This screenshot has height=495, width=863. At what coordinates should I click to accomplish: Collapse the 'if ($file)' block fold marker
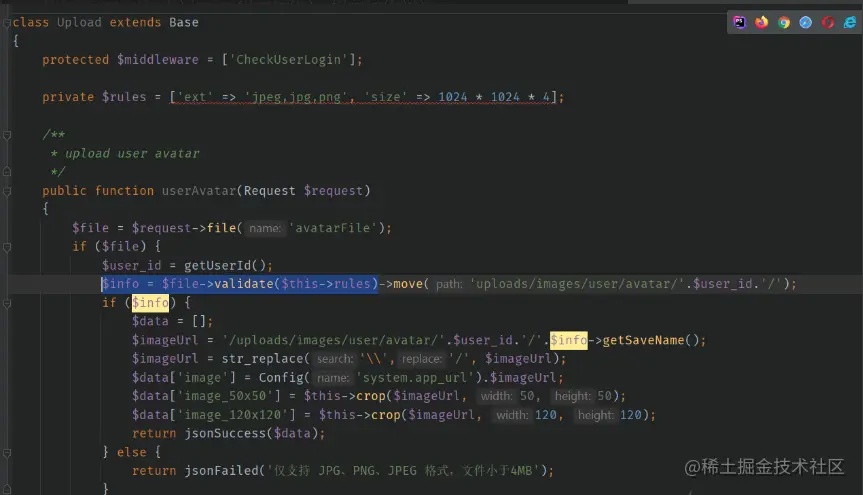click(7, 247)
